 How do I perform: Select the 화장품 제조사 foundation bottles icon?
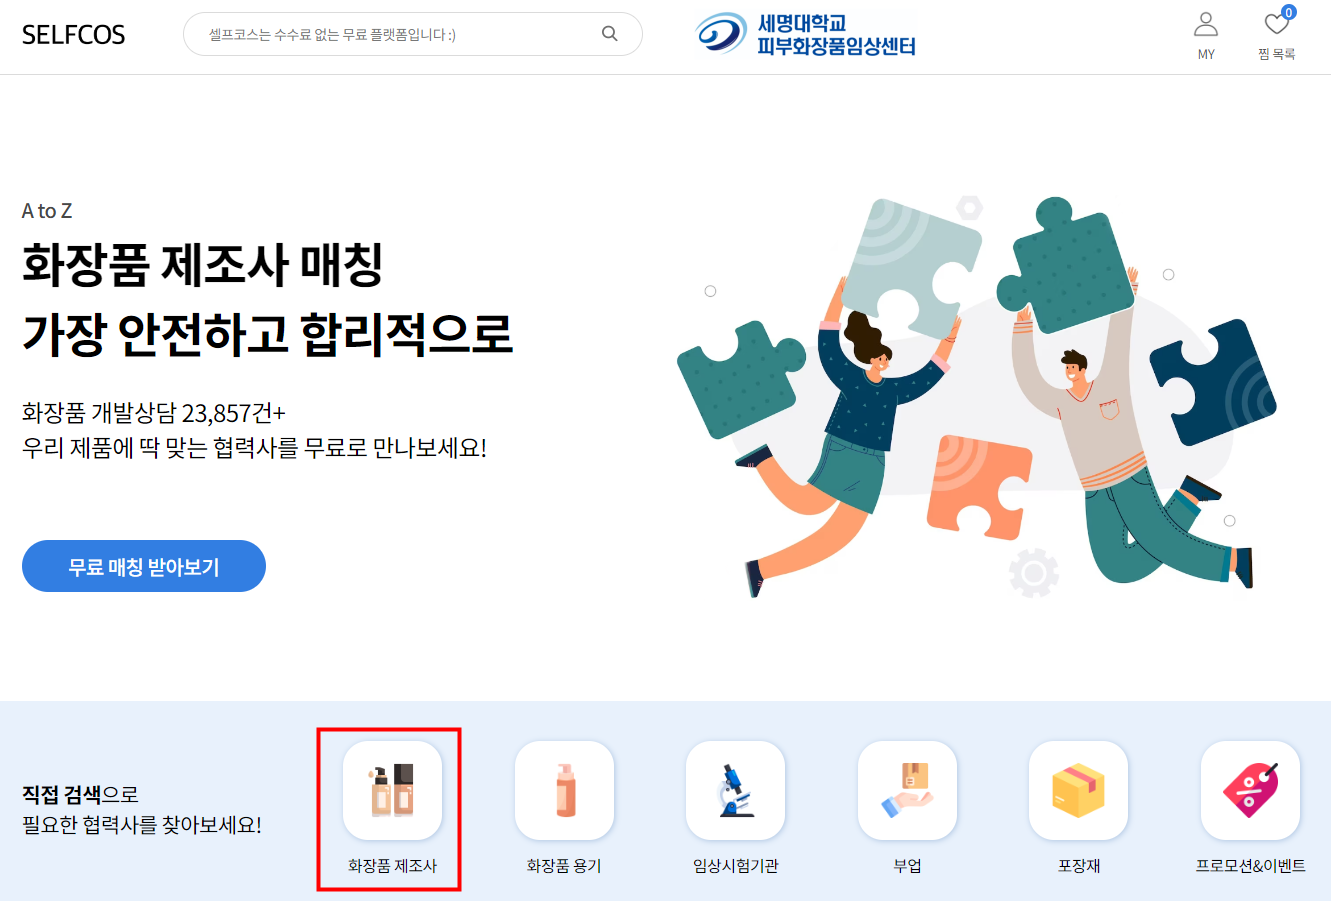coord(392,790)
